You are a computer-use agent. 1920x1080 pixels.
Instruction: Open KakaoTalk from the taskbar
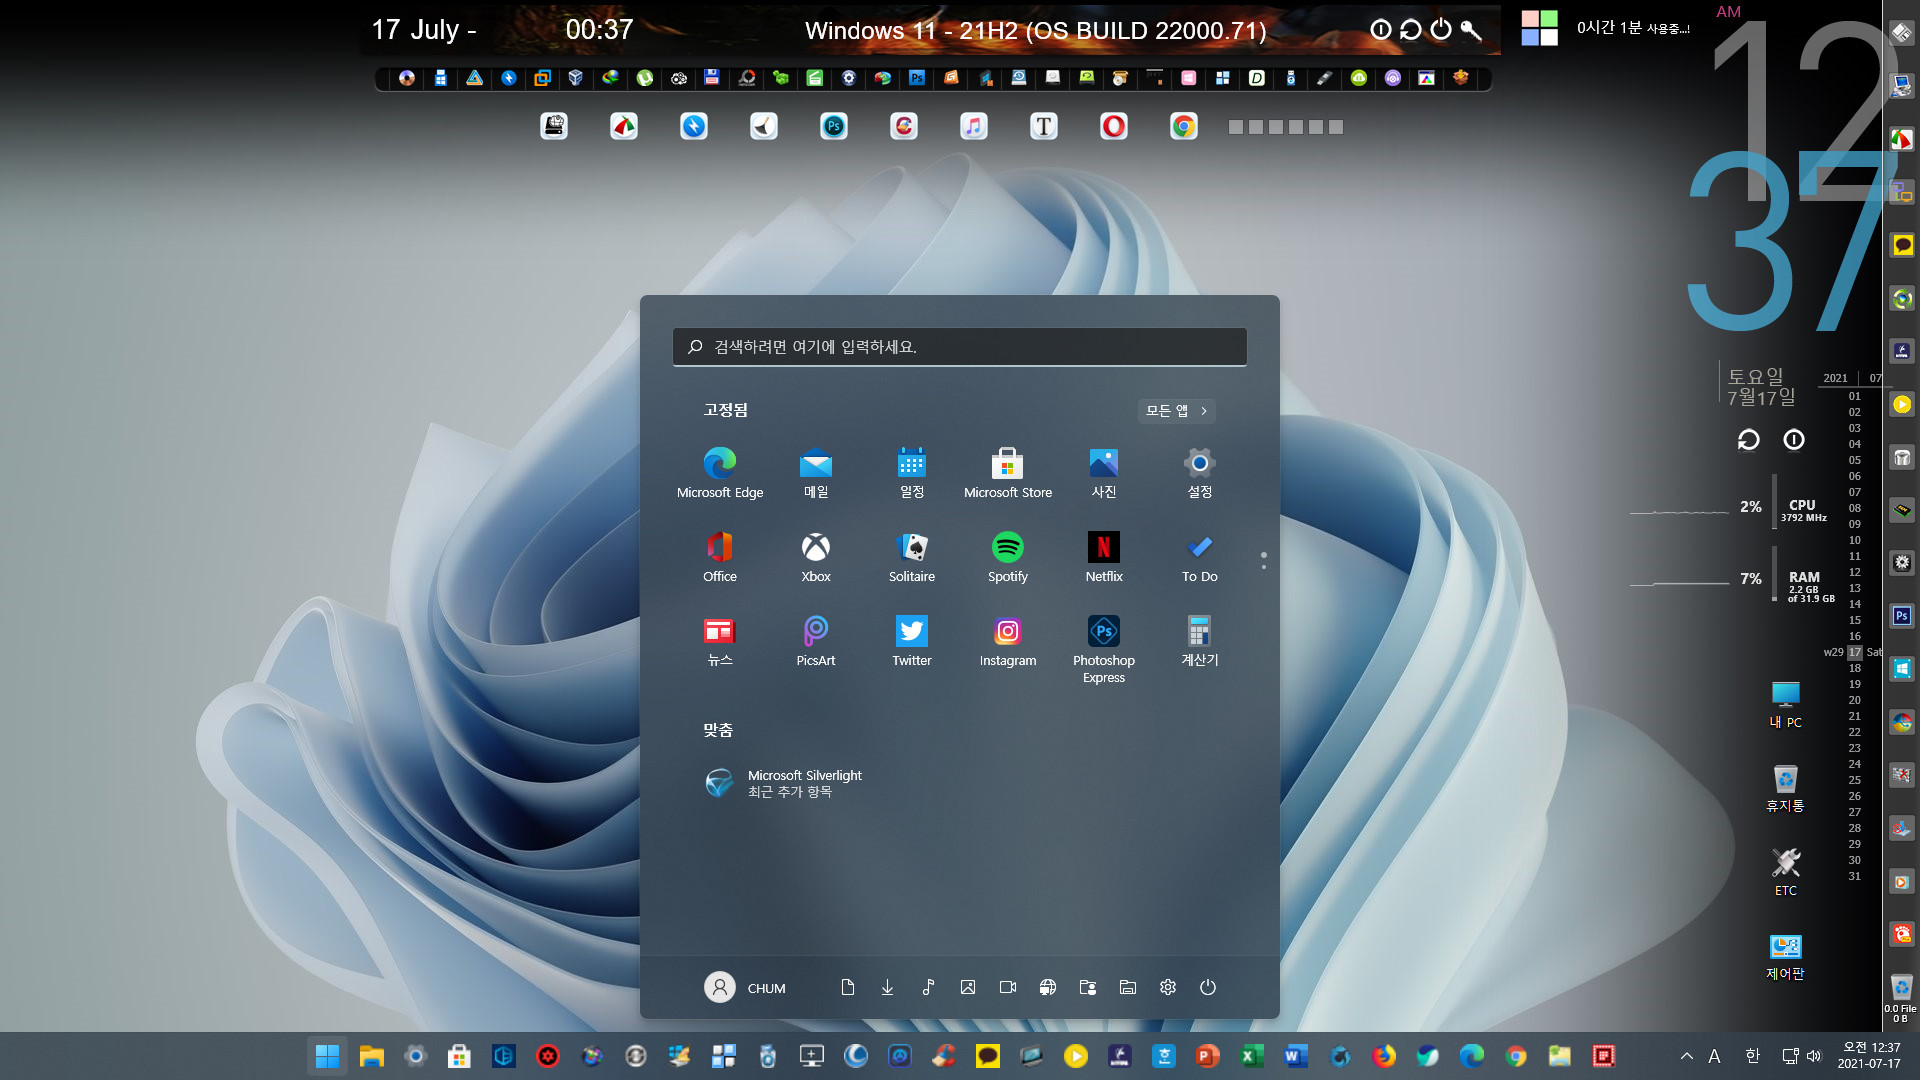pyautogui.click(x=987, y=1056)
